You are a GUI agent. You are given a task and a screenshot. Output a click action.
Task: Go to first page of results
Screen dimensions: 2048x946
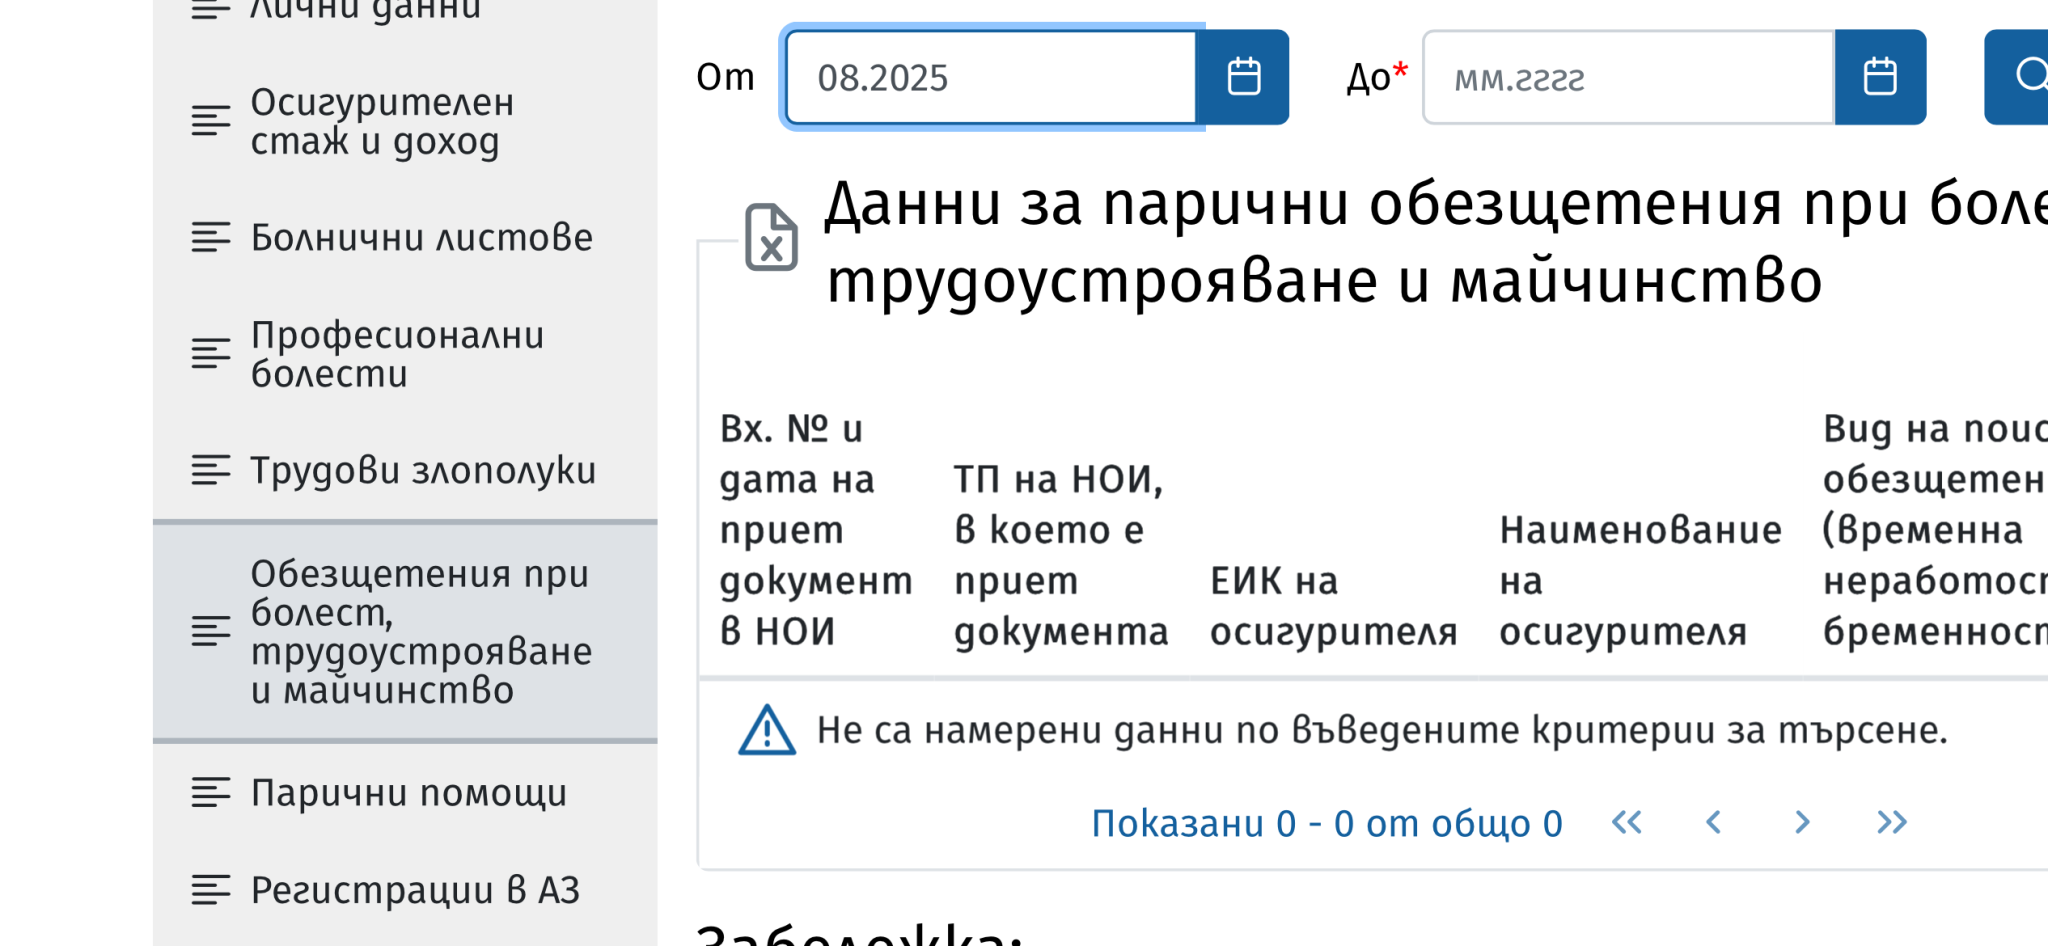(1627, 822)
